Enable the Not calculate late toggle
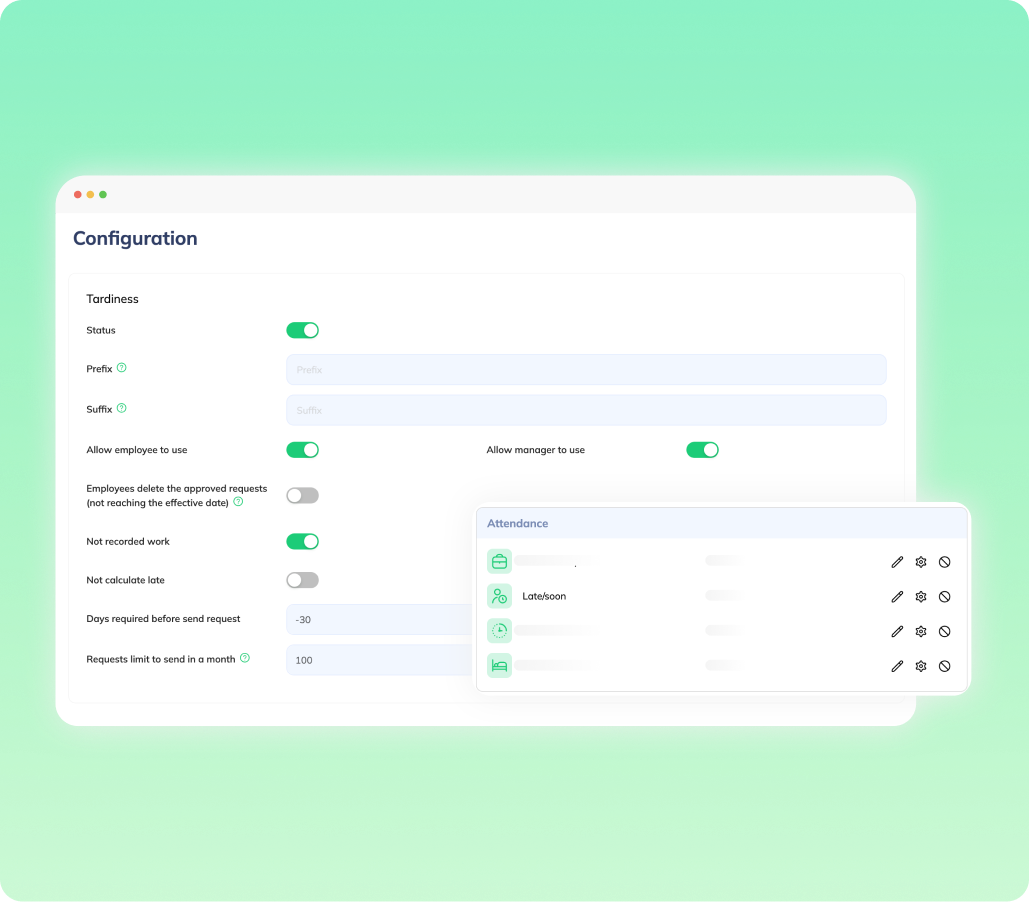 [302, 580]
